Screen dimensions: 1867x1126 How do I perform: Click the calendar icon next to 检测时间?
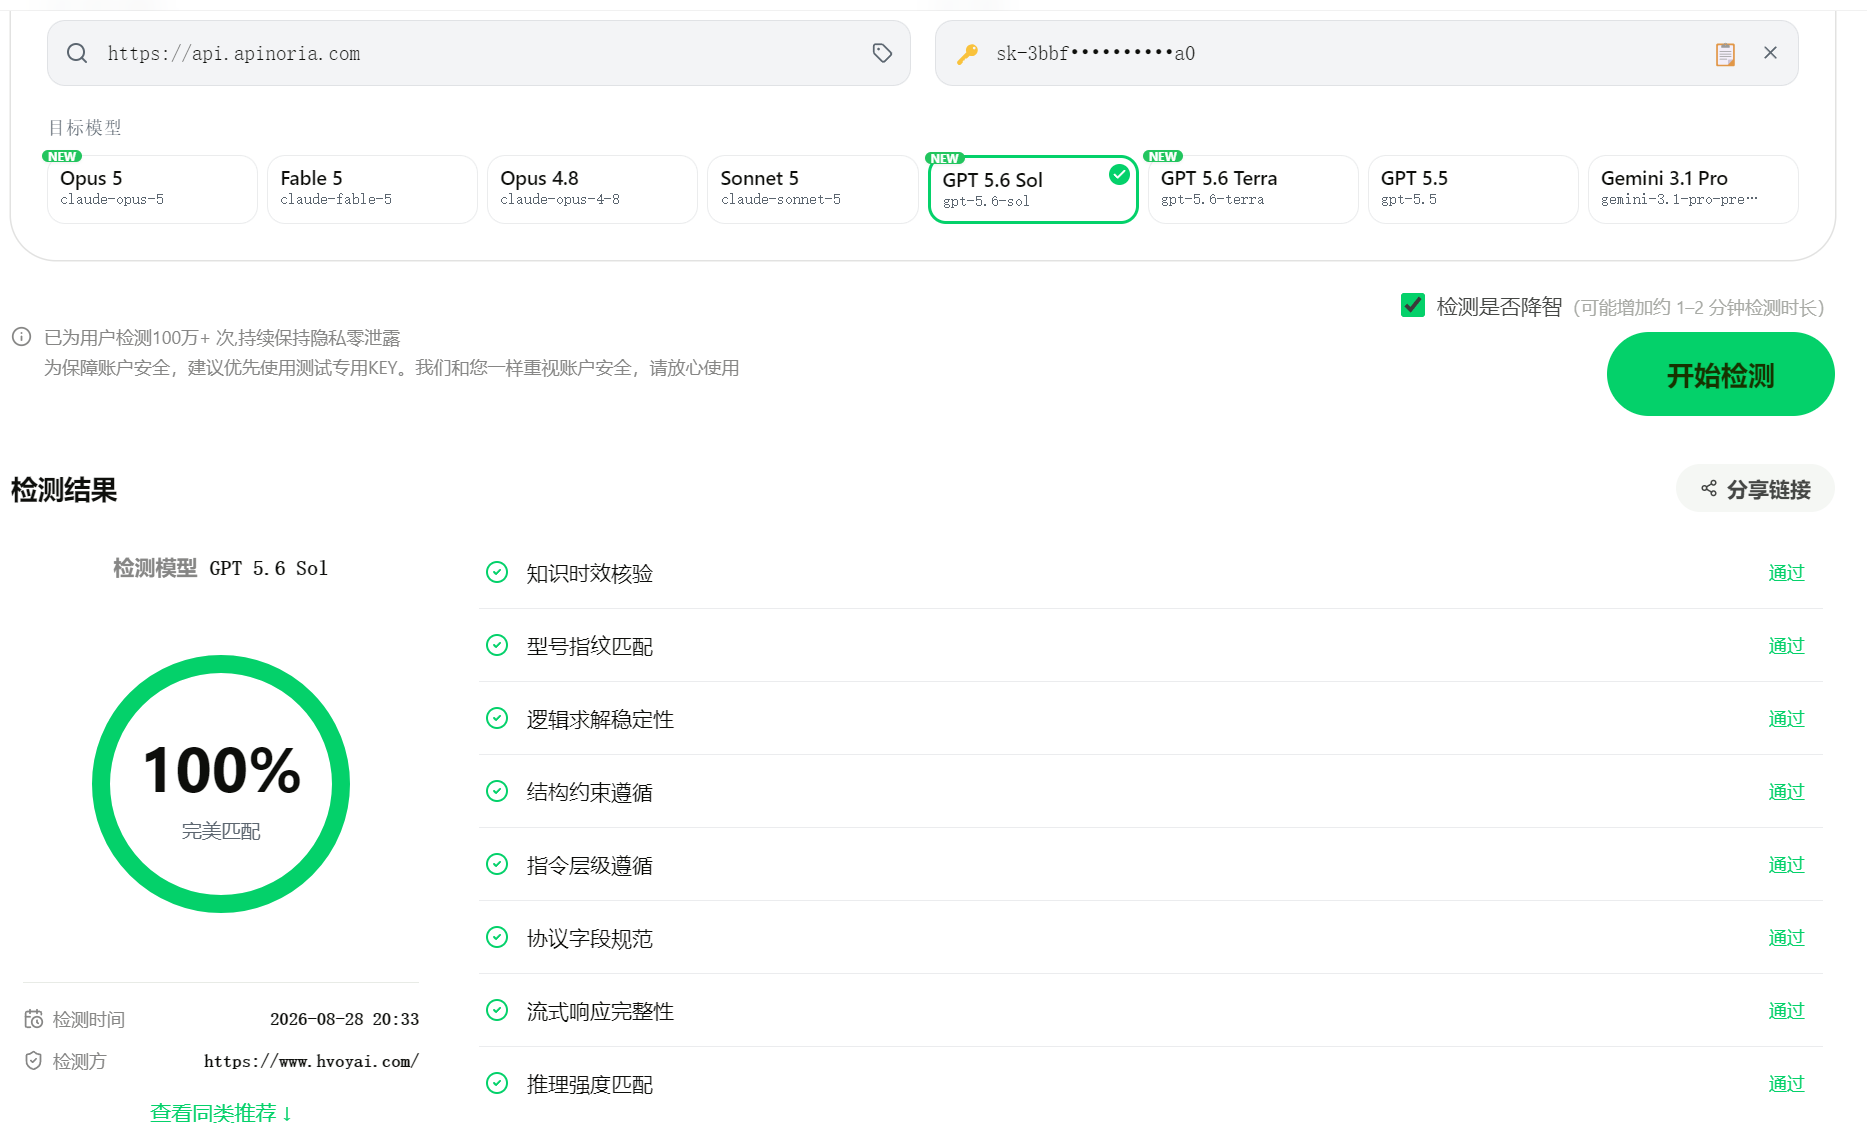click(x=34, y=1019)
